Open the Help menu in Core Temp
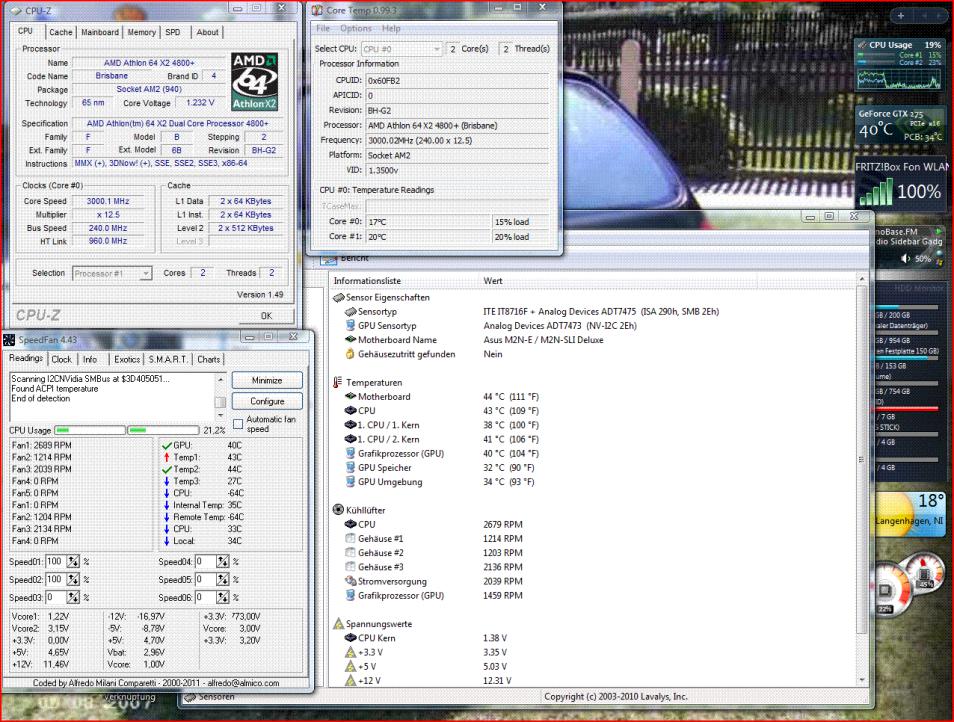Viewport: 954px width, 722px height. 391,28
